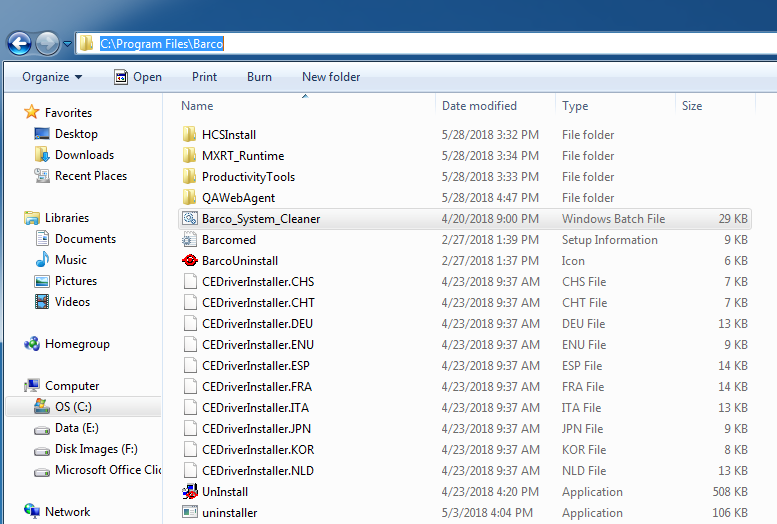Open the Videos library
The image size is (777, 524).
72,302
